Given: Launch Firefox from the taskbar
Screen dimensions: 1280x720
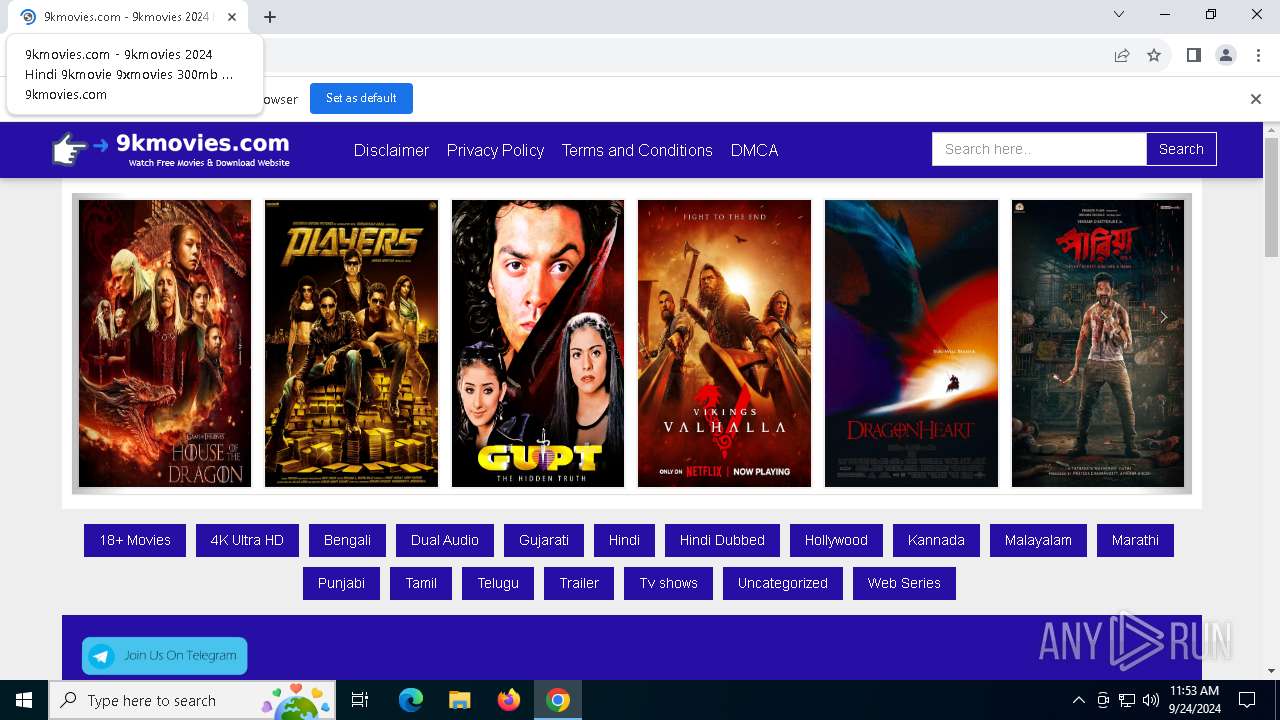Looking at the screenshot, I should (509, 700).
